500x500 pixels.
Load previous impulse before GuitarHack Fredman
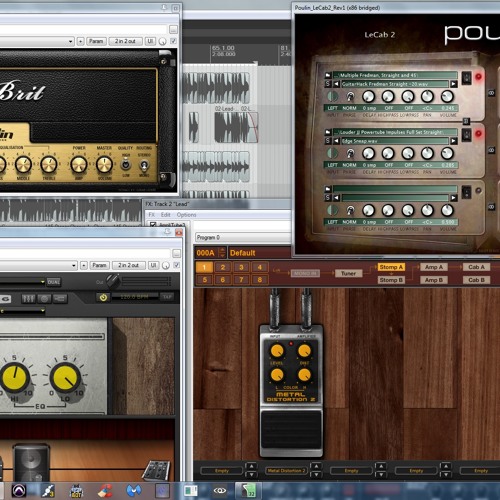[x=336, y=84]
